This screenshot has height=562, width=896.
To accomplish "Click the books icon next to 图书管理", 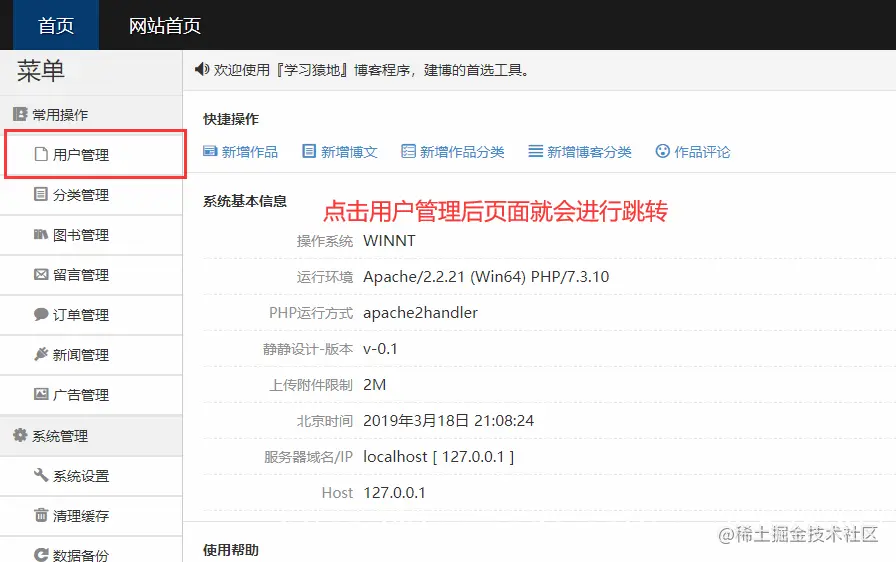I will (41, 234).
